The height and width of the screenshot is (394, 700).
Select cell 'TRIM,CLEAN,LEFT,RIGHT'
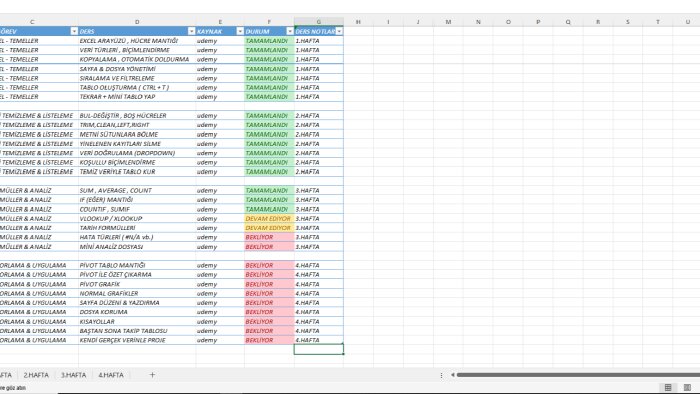(x=137, y=125)
